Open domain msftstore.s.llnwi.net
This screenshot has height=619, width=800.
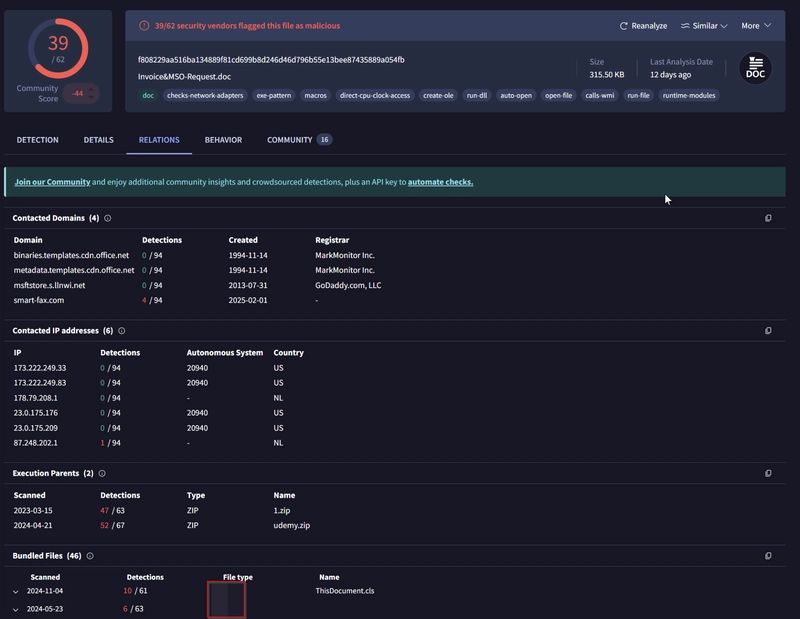pyautogui.click(x=49, y=285)
